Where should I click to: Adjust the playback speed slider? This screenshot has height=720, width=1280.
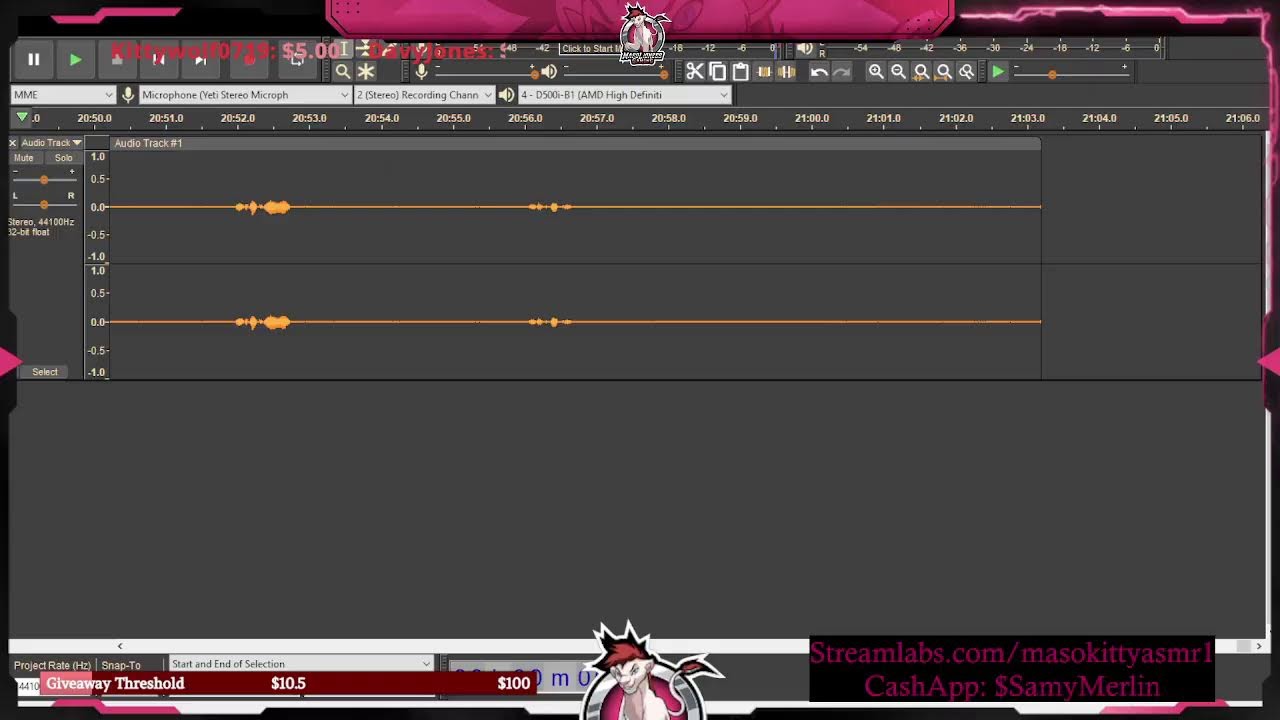(1070, 72)
